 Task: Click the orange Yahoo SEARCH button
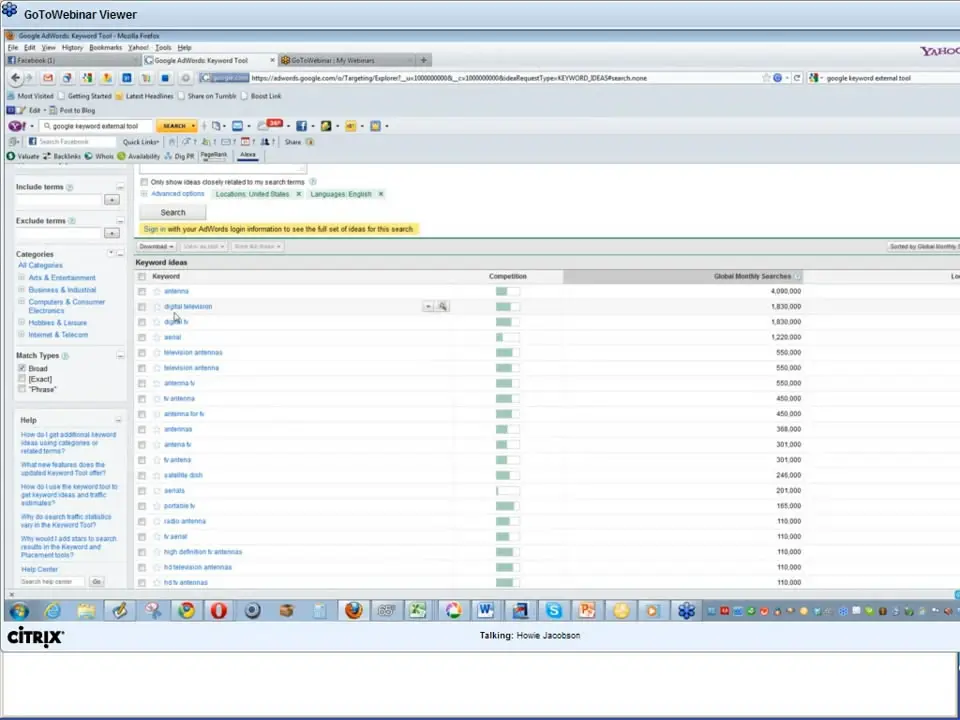pos(176,126)
